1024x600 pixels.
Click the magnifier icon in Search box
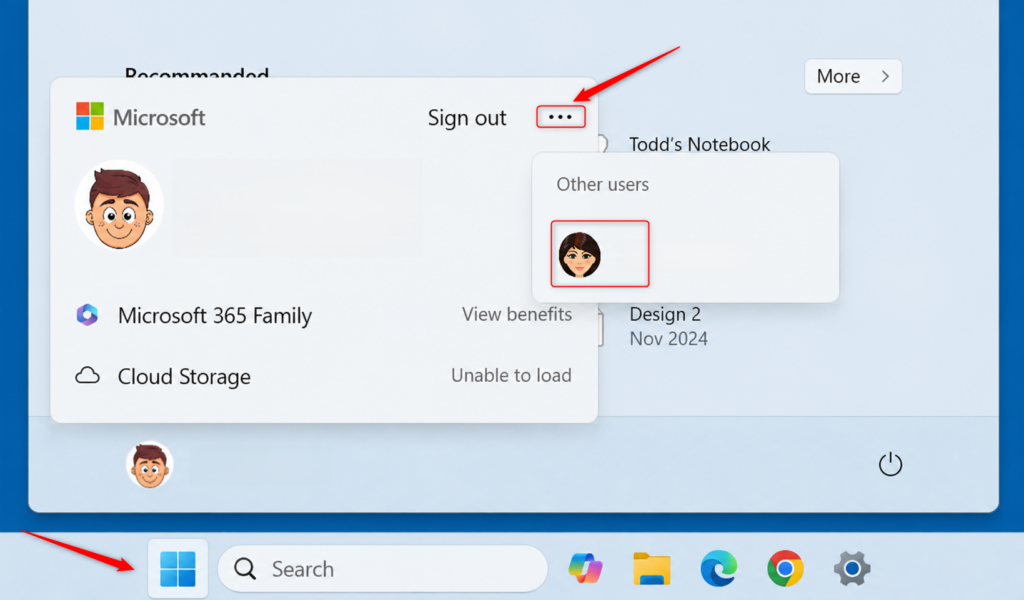tap(245, 569)
